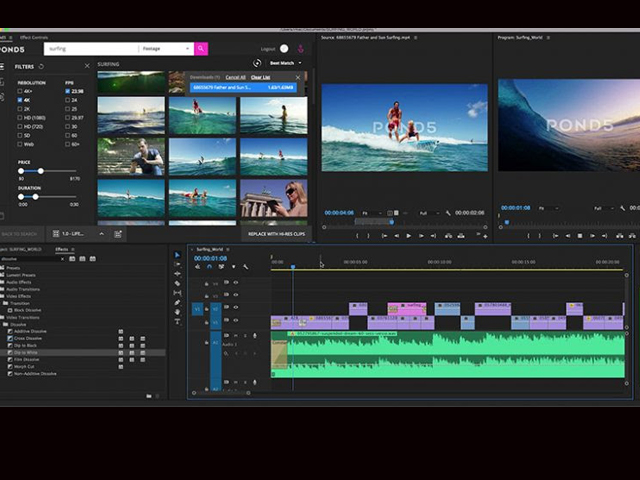Open timeline display settings wrench
Viewport: 640px width, 480px height.
245,267
